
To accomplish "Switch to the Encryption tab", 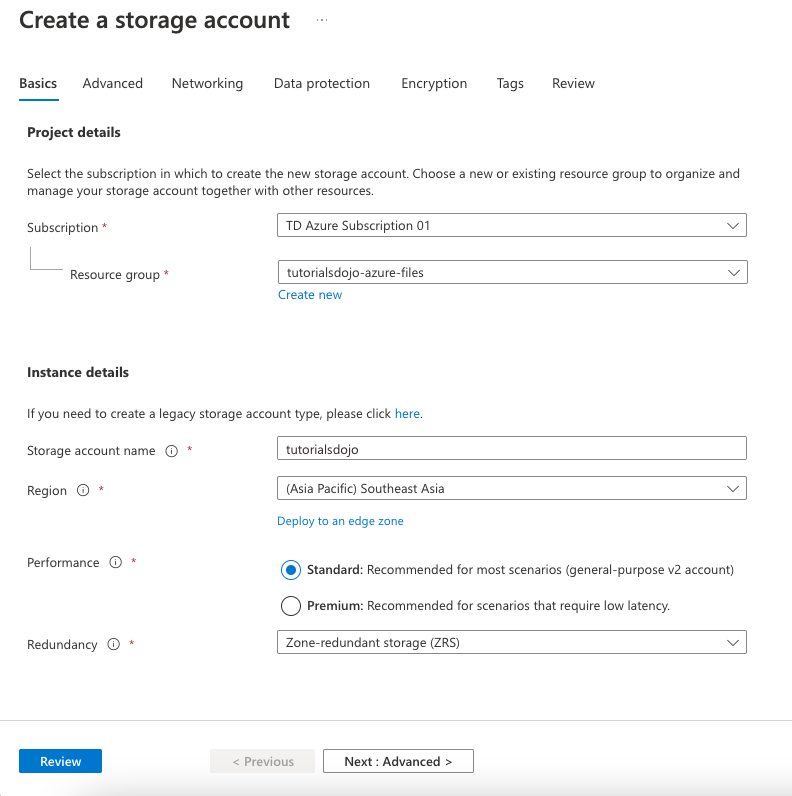I will click(434, 84).
